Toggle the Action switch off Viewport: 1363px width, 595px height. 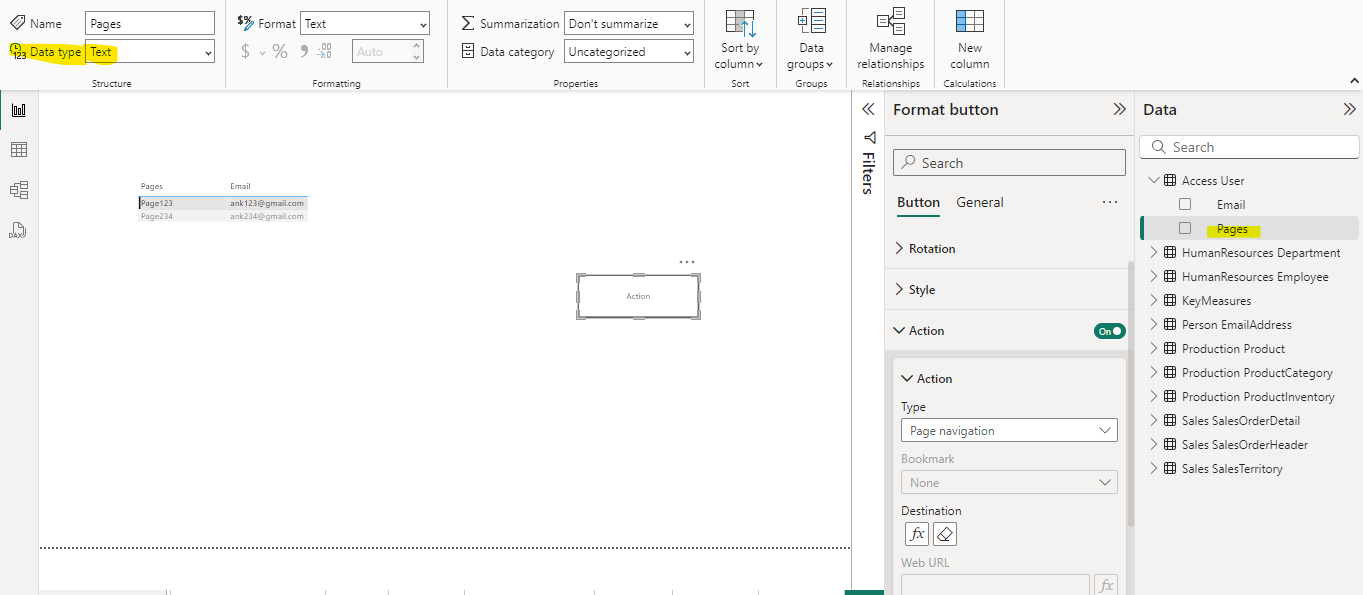click(x=1109, y=331)
